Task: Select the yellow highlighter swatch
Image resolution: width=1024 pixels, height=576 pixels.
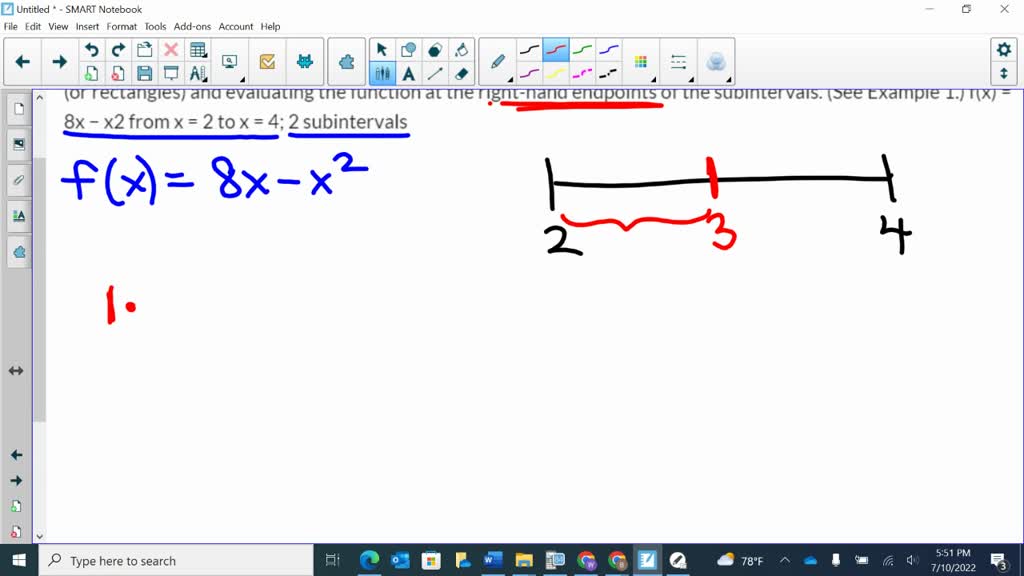Action: 557,74
